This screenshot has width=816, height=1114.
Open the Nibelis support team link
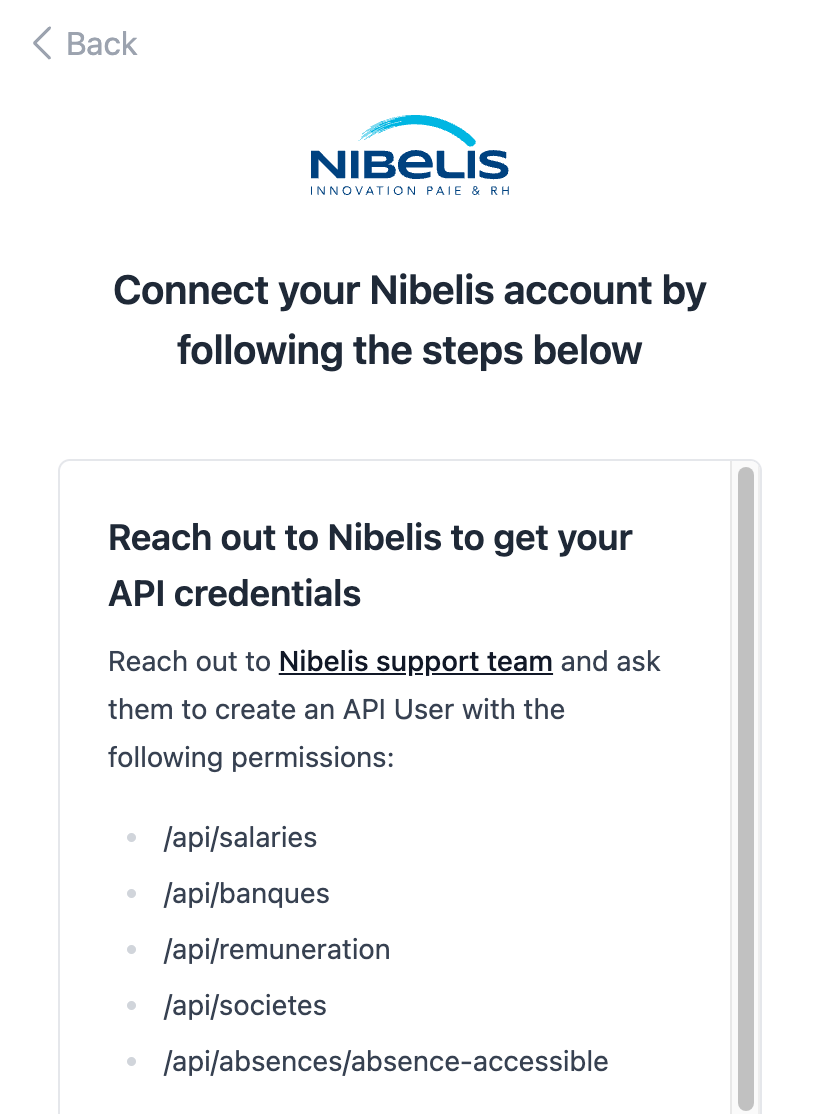[x=416, y=662]
